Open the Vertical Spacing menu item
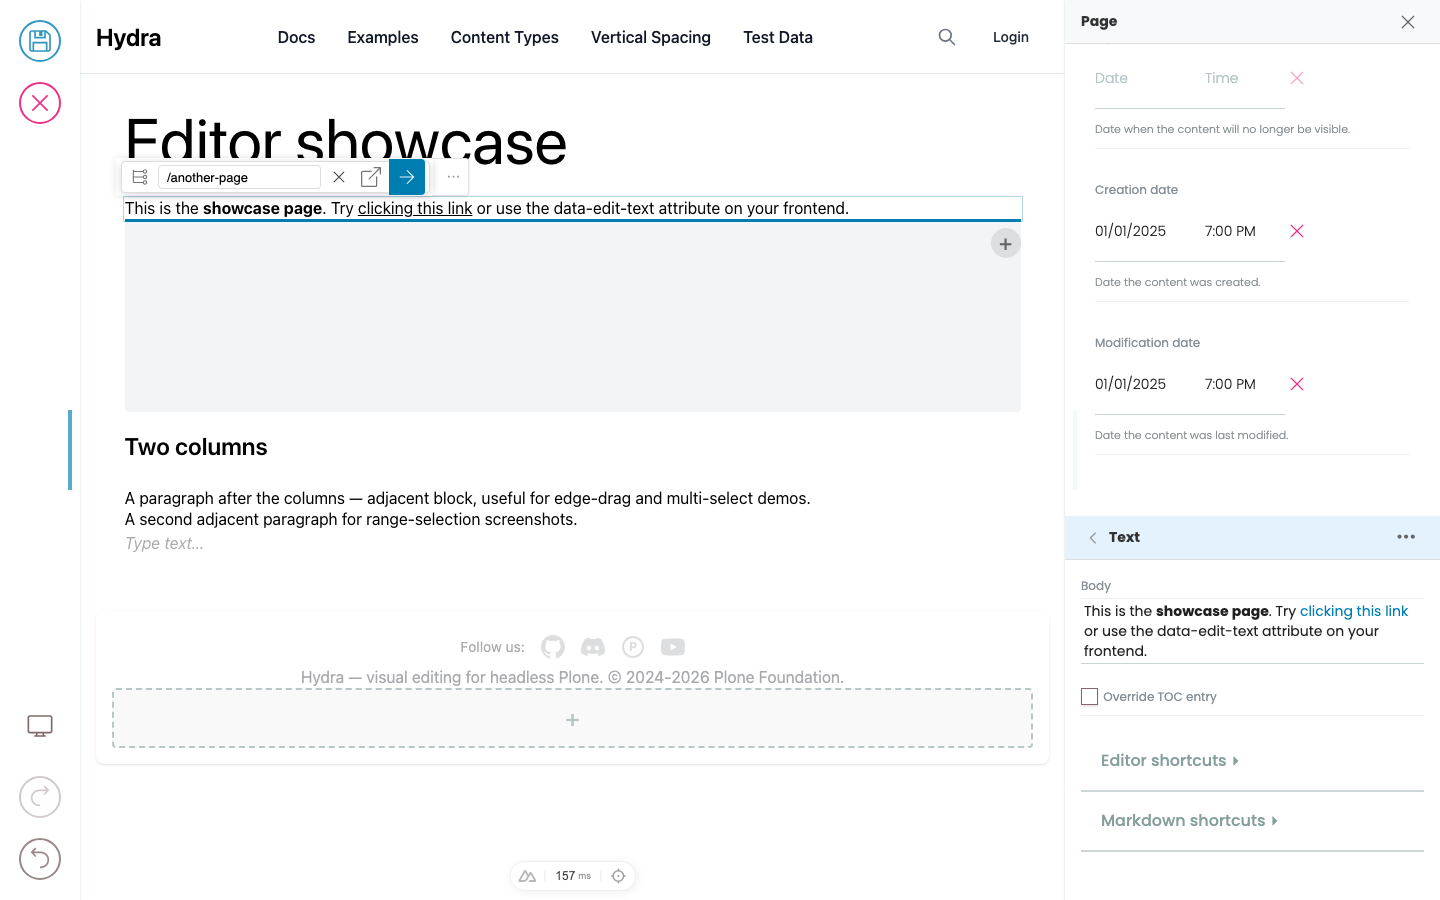 pos(651,37)
